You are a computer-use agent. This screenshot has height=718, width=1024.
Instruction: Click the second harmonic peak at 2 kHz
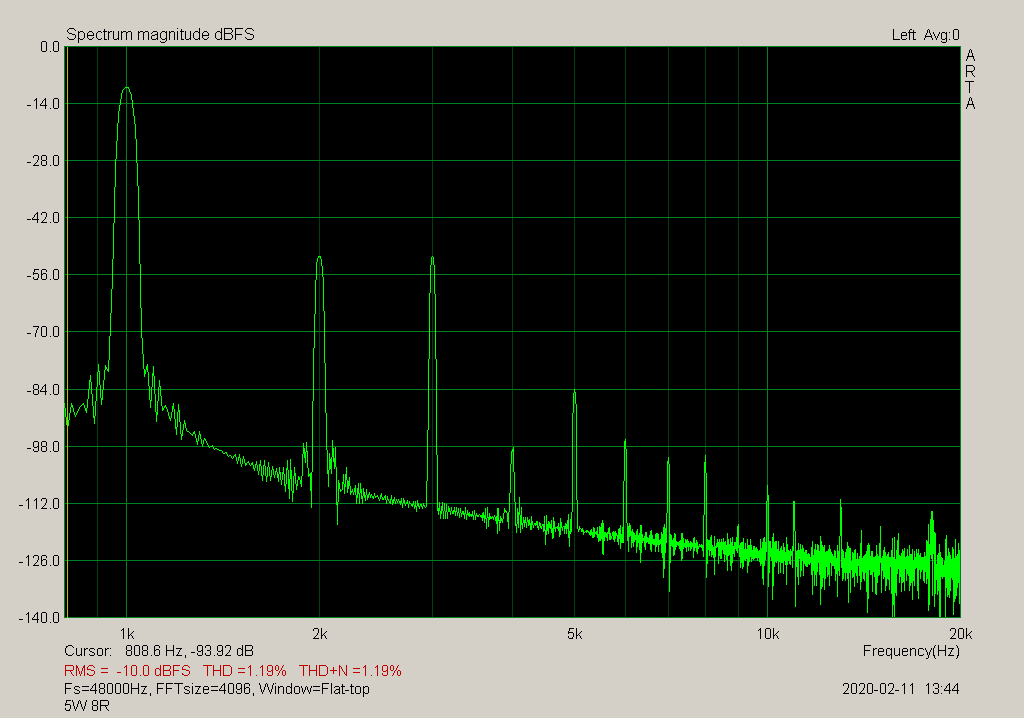pyautogui.click(x=319, y=257)
